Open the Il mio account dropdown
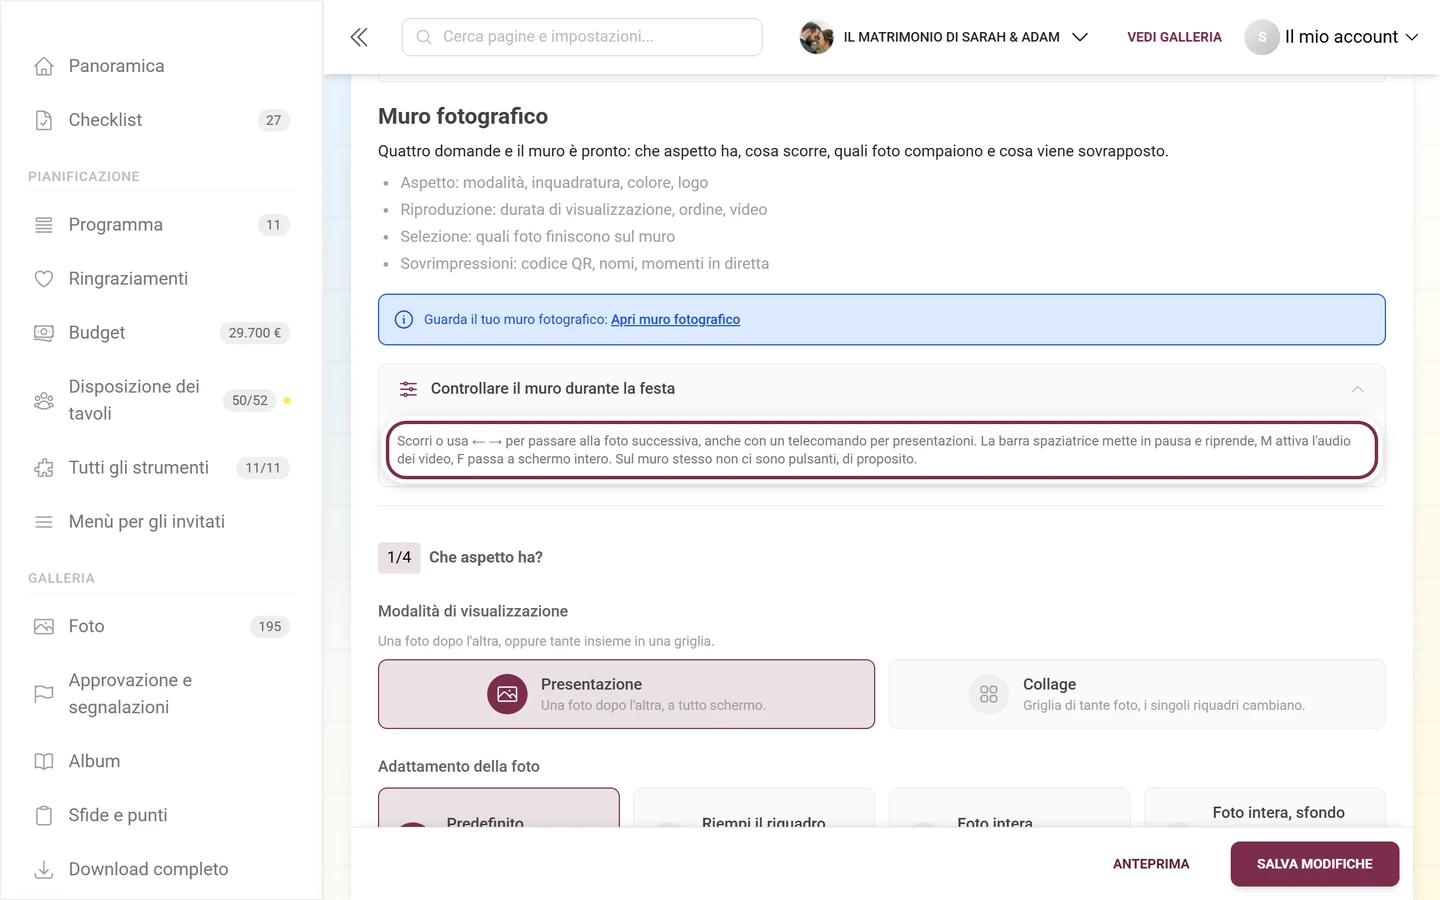 (1332, 37)
